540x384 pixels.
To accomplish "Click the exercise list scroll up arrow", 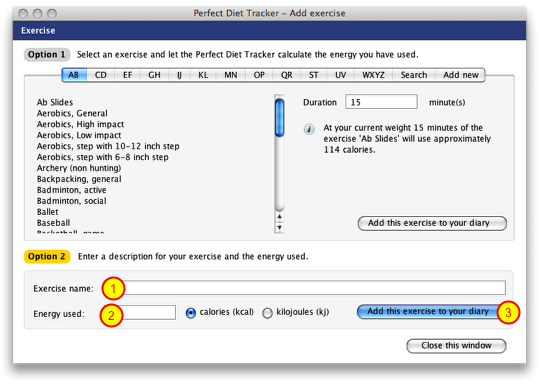I will pyautogui.click(x=280, y=217).
